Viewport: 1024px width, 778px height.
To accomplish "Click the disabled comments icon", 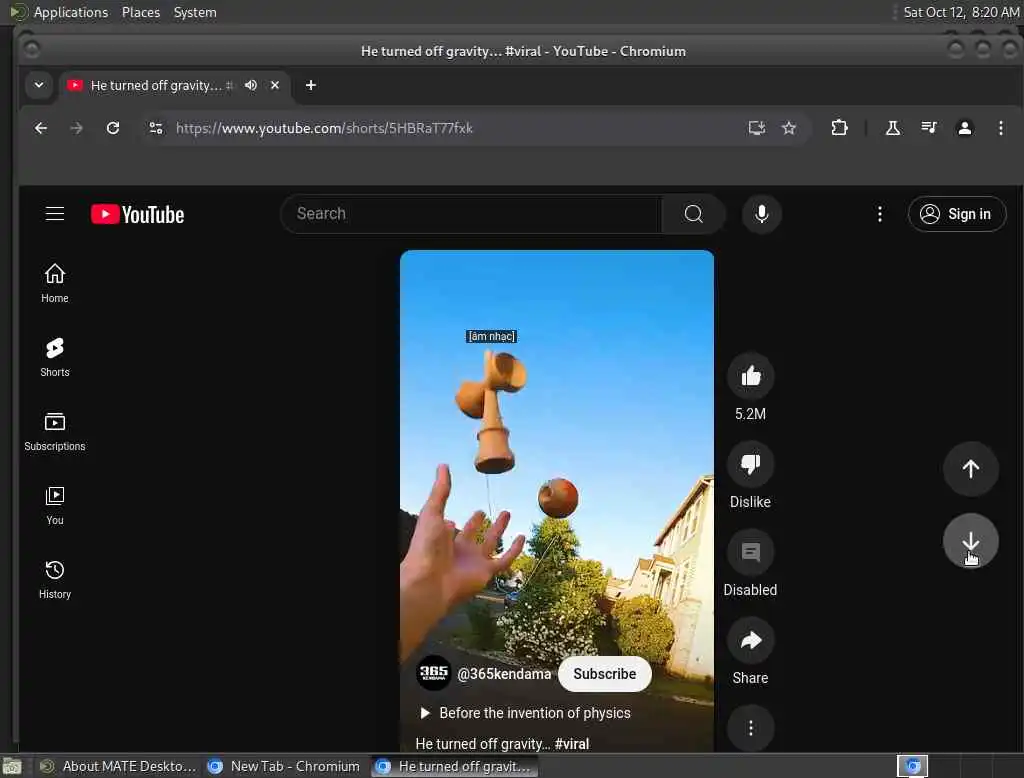I will (x=750, y=553).
